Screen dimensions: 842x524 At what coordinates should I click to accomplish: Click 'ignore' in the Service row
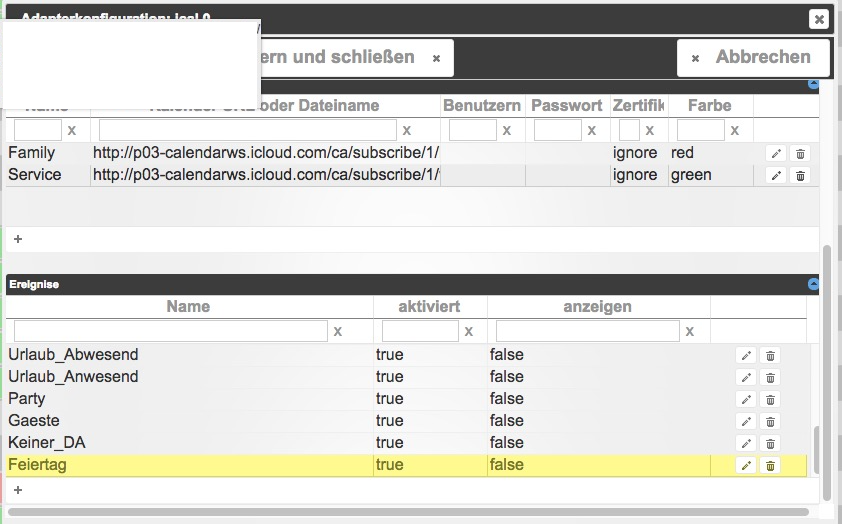click(635, 175)
